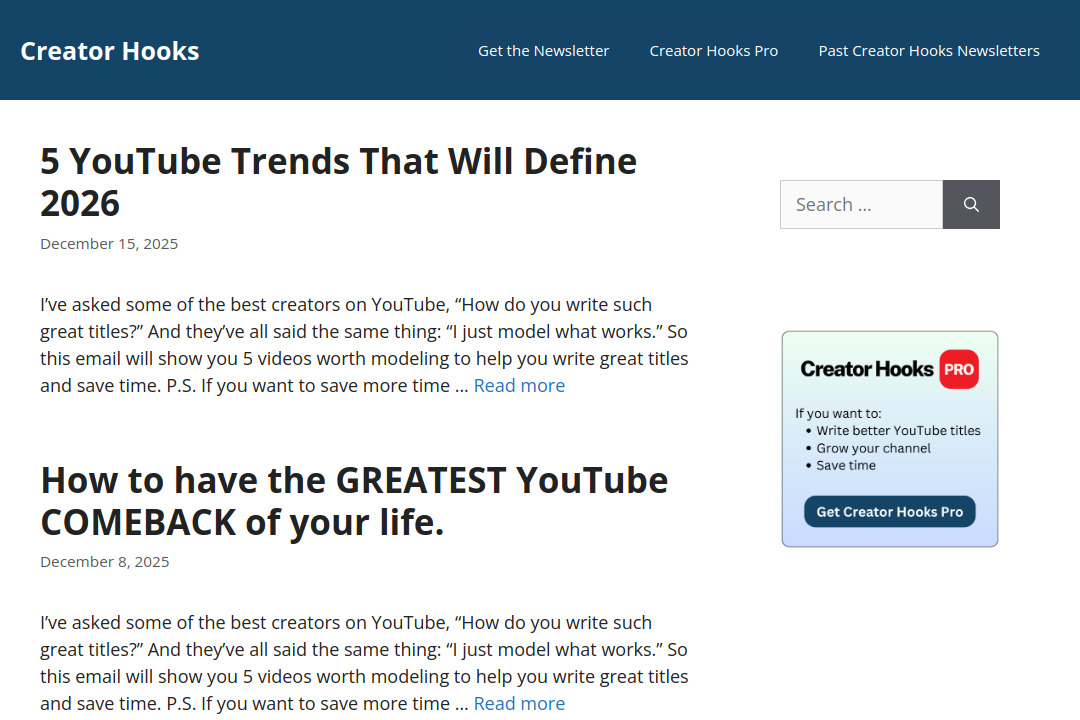Click the December 8, 2025 post date
The width and height of the screenshot is (1080, 720).
[x=104, y=561]
